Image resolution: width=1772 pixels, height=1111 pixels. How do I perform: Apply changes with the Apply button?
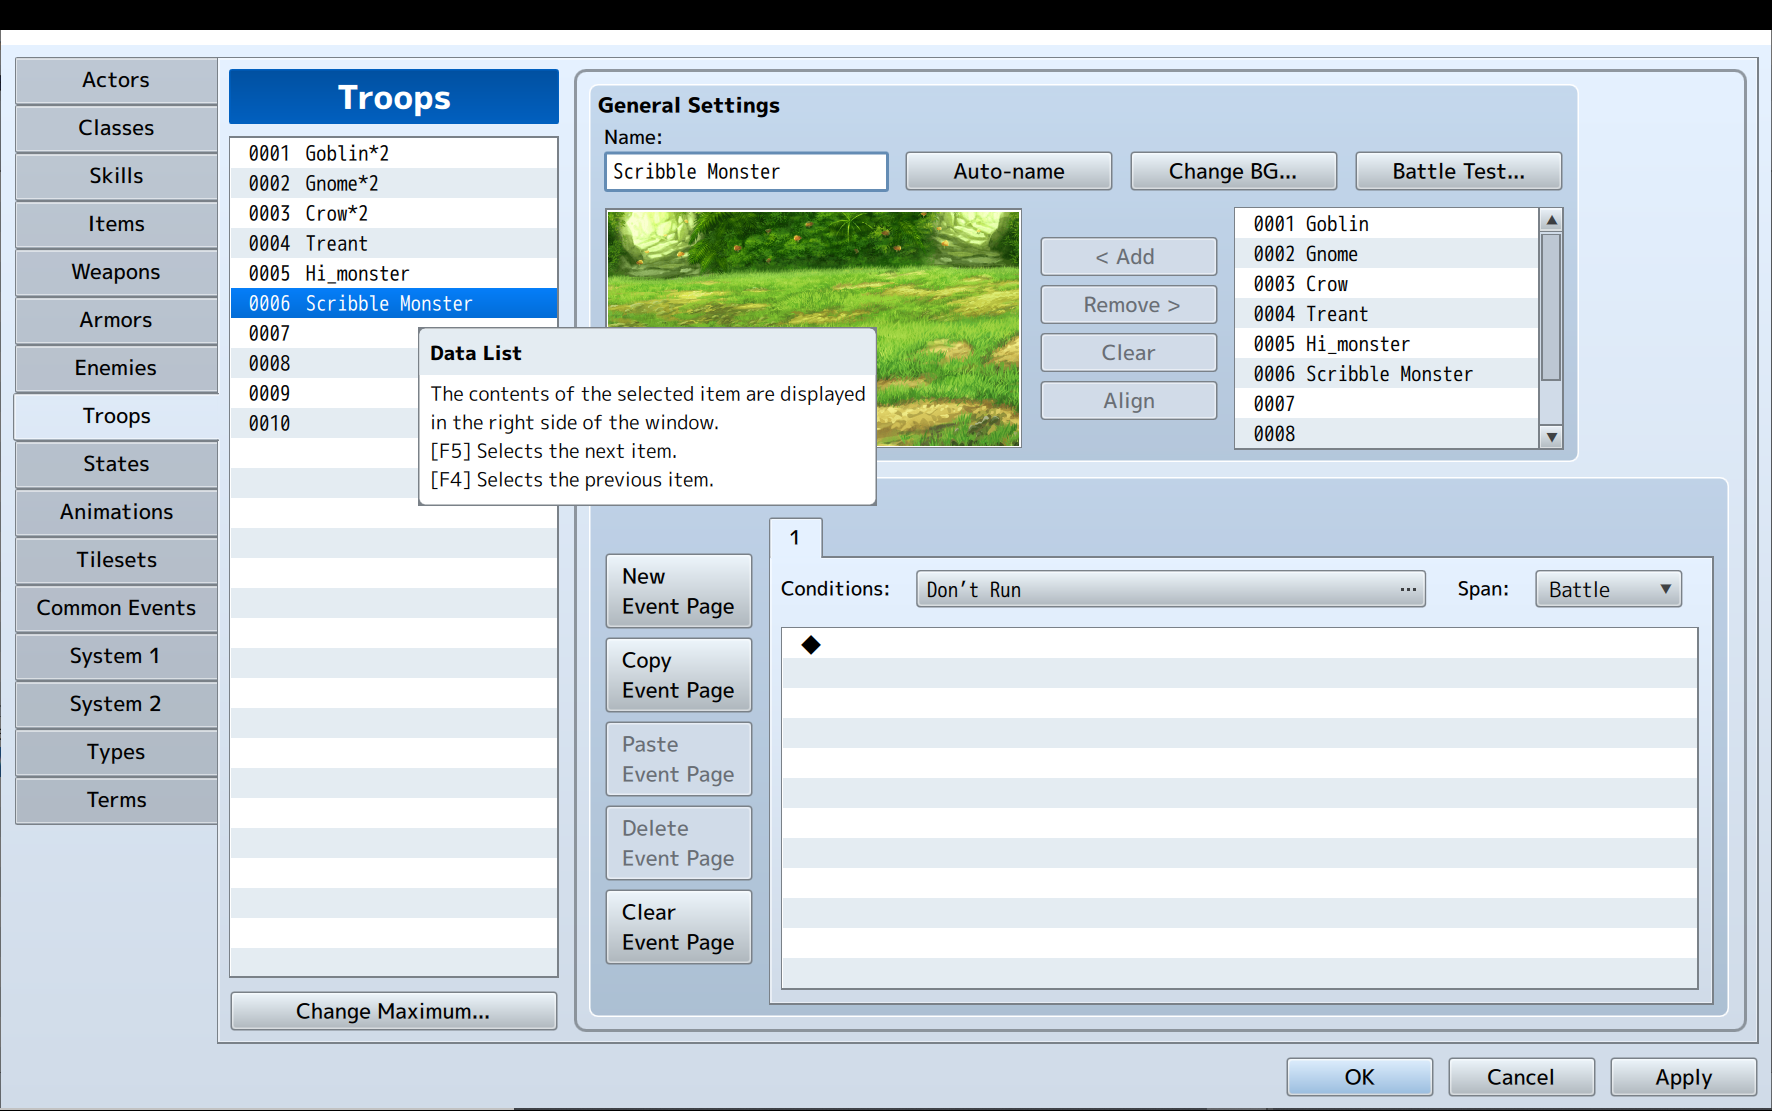tap(1682, 1077)
